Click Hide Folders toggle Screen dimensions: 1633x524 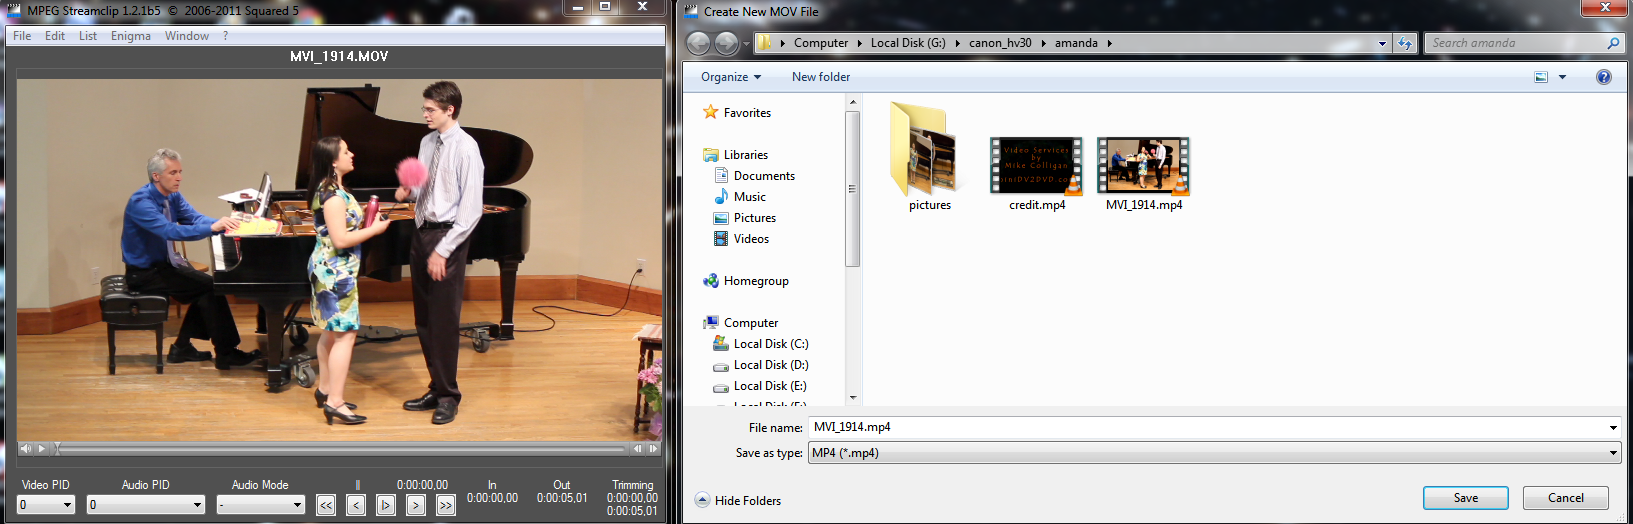(738, 500)
